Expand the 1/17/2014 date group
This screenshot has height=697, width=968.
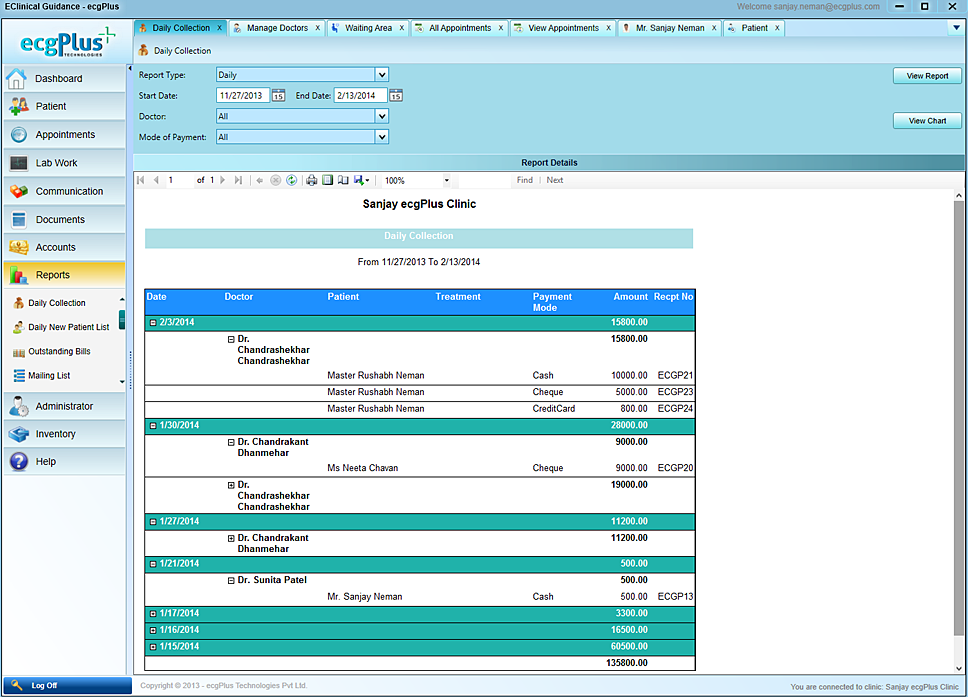tap(153, 614)
